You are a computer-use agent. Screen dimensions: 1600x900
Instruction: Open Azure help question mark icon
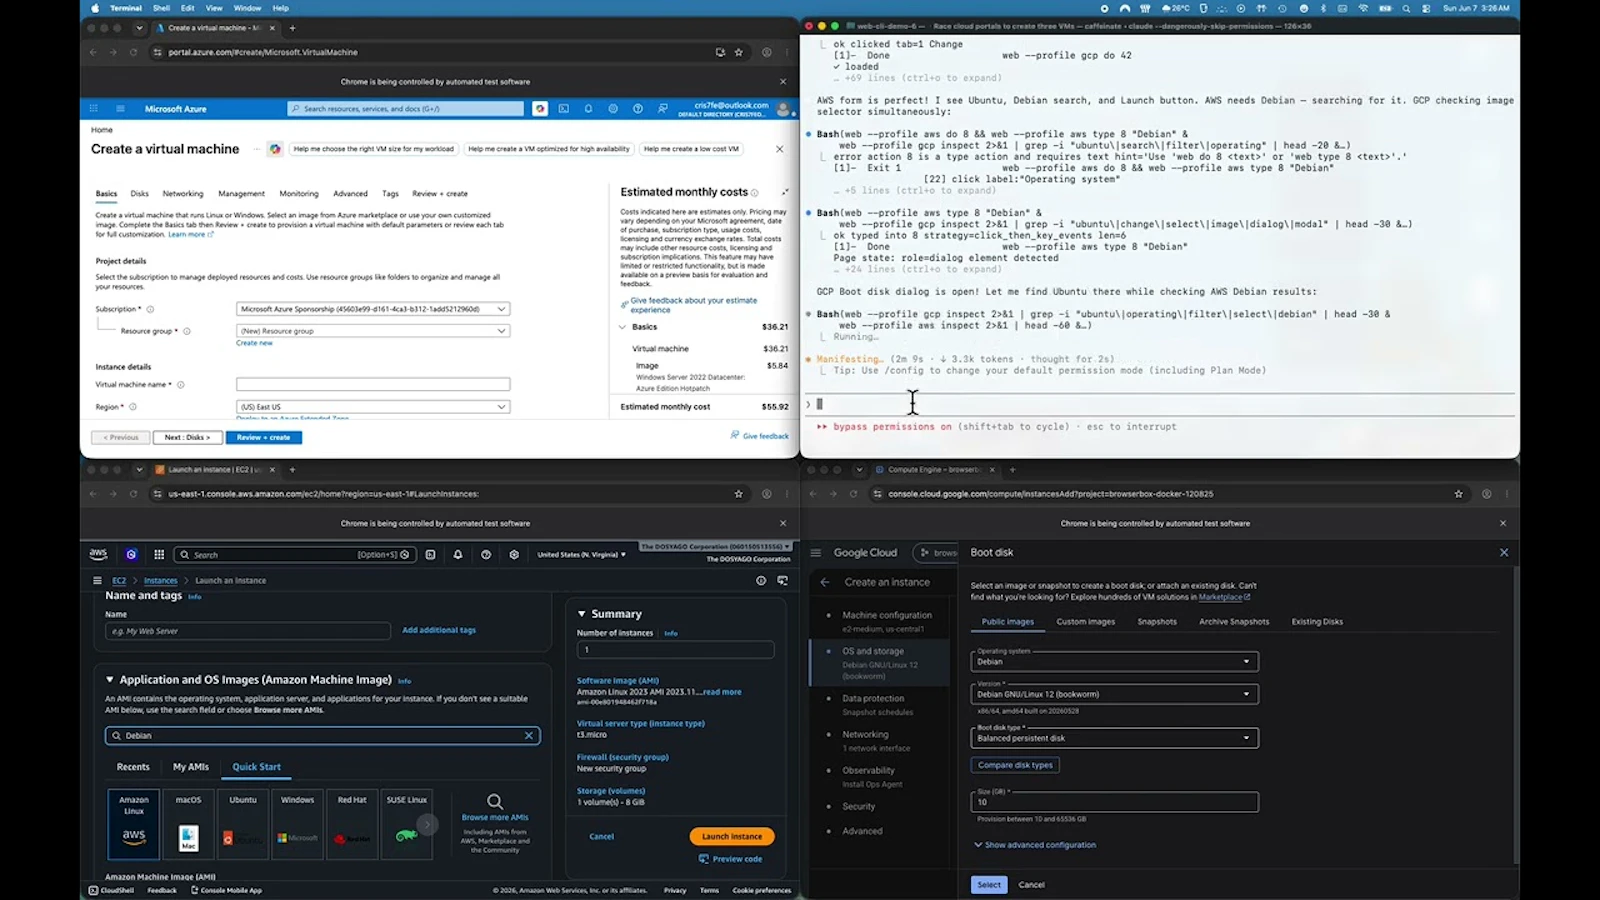coord(637,108)
